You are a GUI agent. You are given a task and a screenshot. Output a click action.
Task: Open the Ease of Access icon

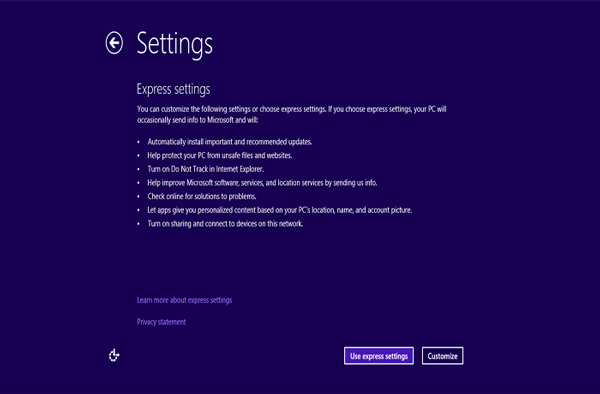tap(114, 355)
